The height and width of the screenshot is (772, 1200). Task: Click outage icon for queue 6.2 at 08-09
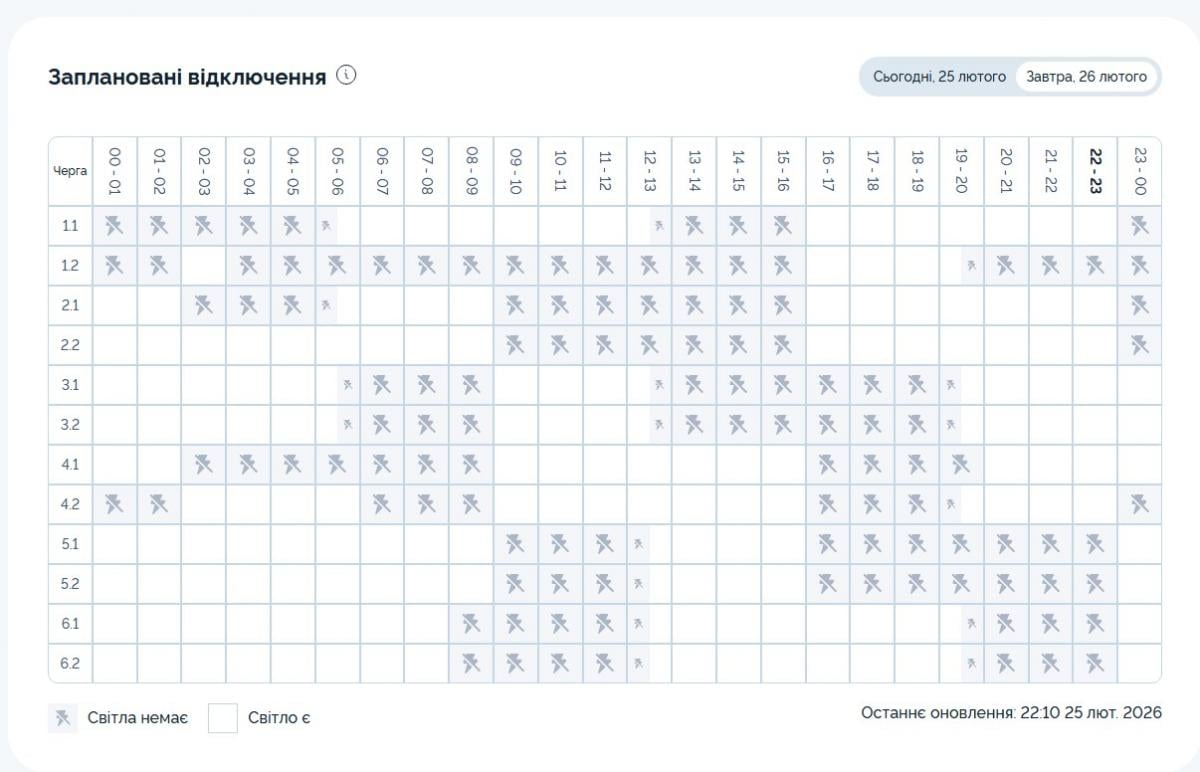471,663
